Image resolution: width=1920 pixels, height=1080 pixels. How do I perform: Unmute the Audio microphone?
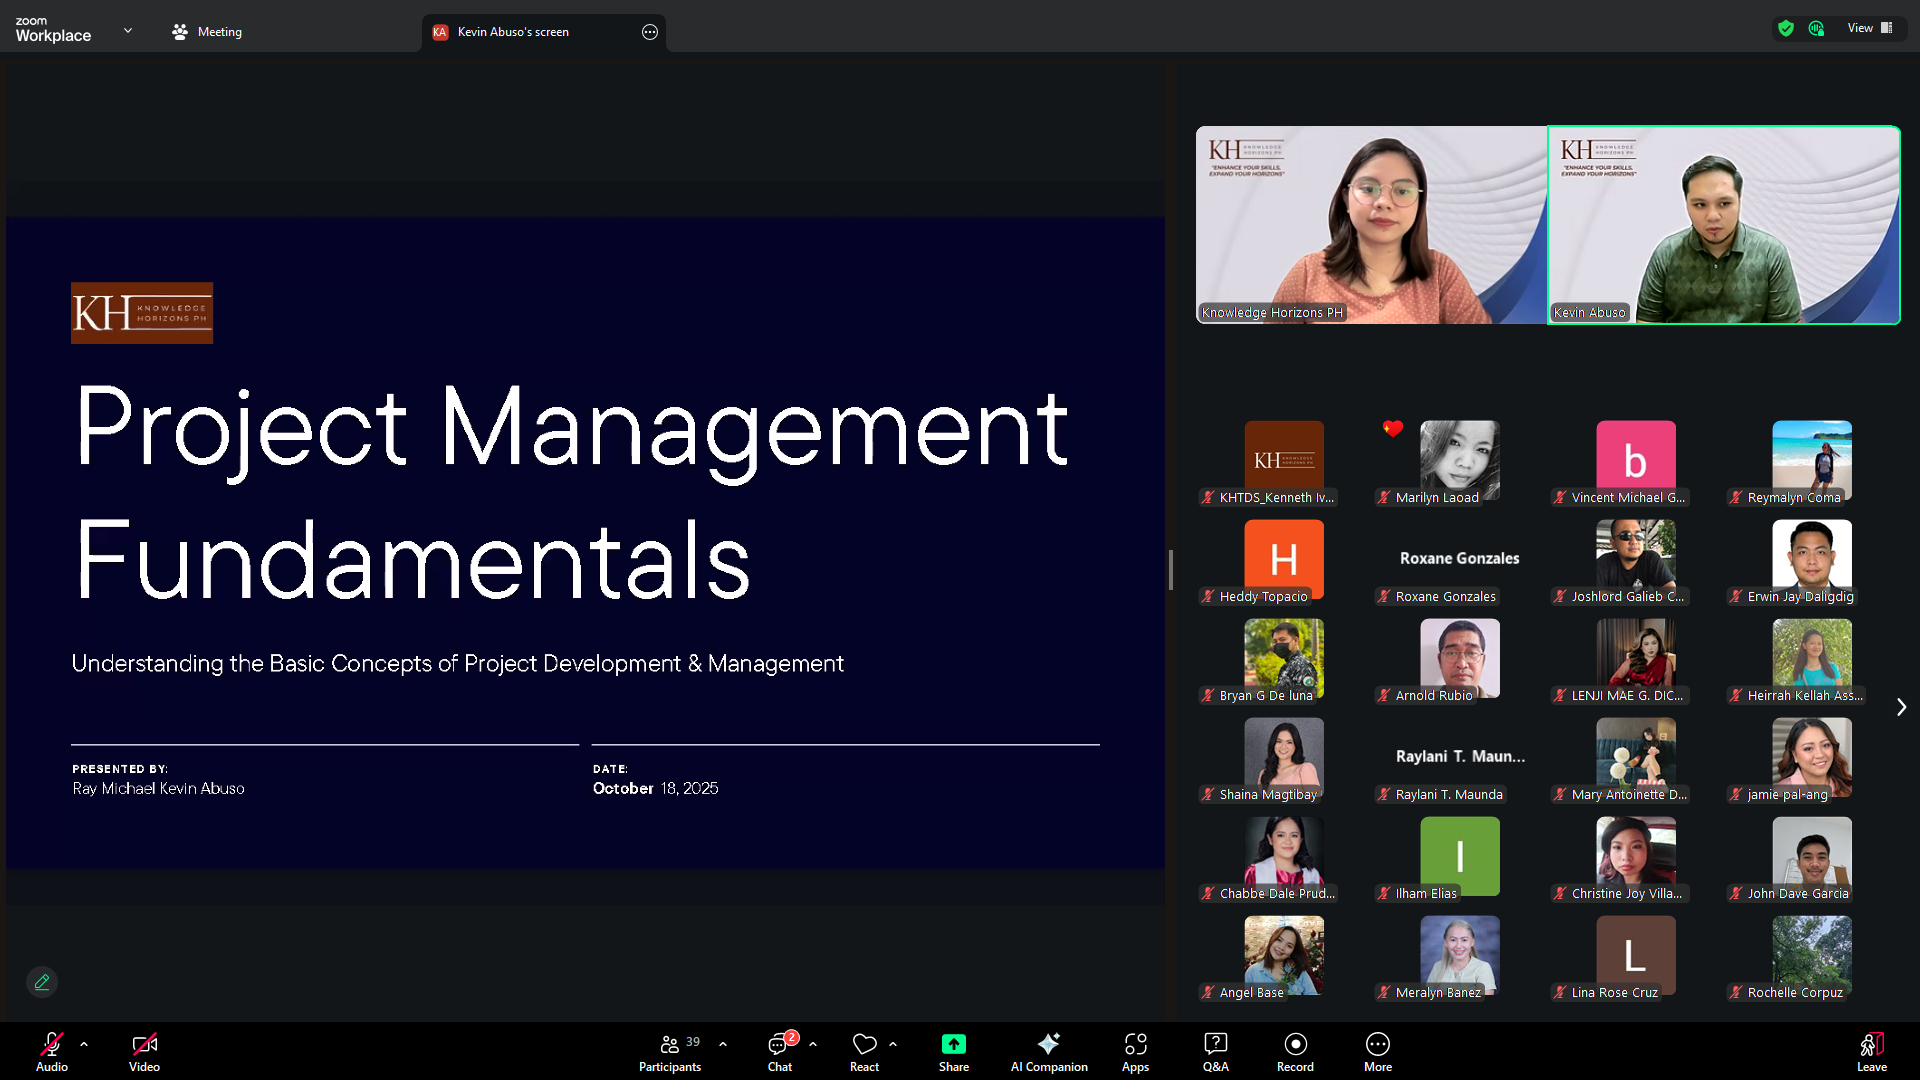[x=52, y=1052]
